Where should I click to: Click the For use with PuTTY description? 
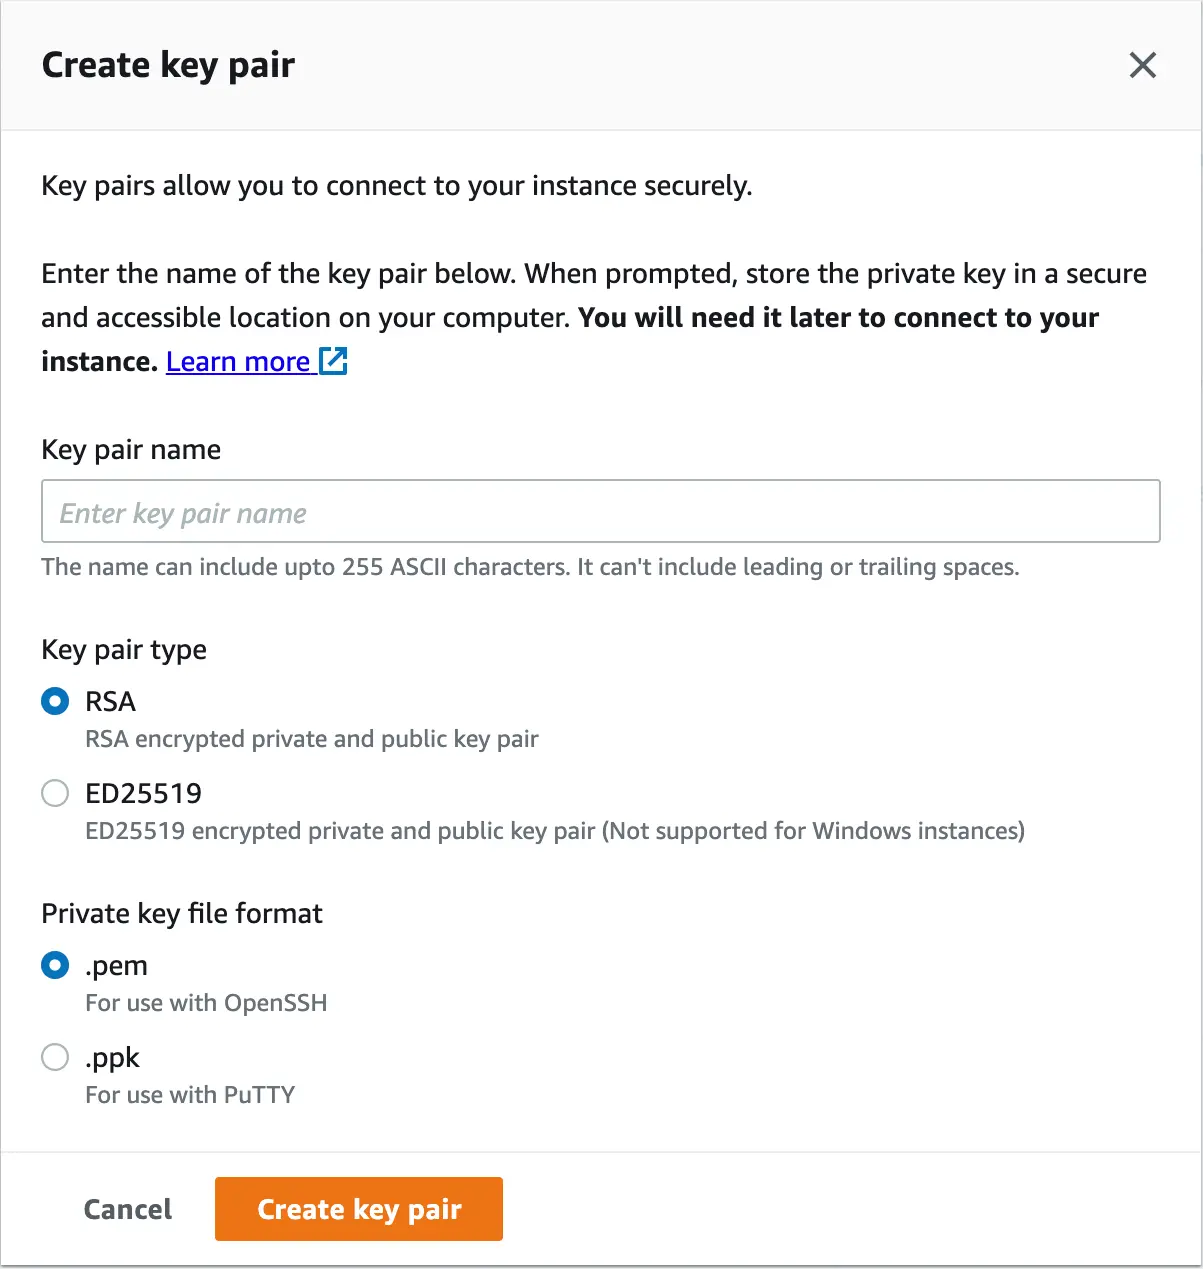click(x=189, y=1094)
